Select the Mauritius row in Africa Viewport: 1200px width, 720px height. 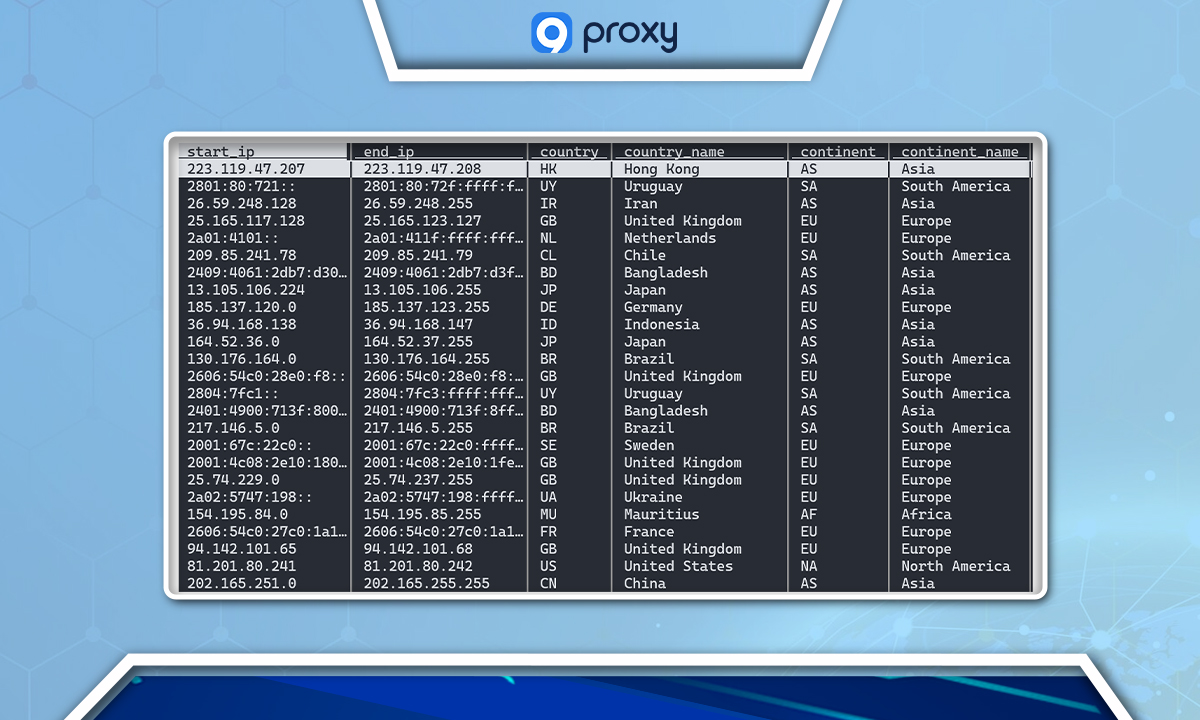pyautogui.click(x=600, y=514)
